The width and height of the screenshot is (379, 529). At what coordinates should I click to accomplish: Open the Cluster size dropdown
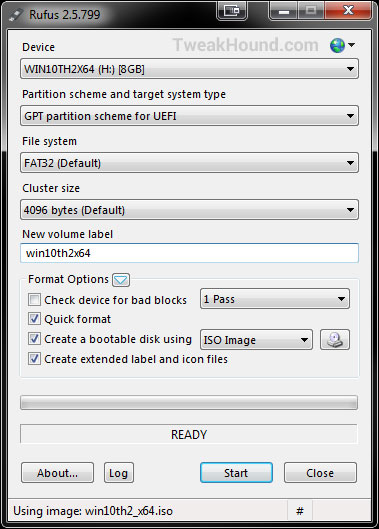pos(189,210)
